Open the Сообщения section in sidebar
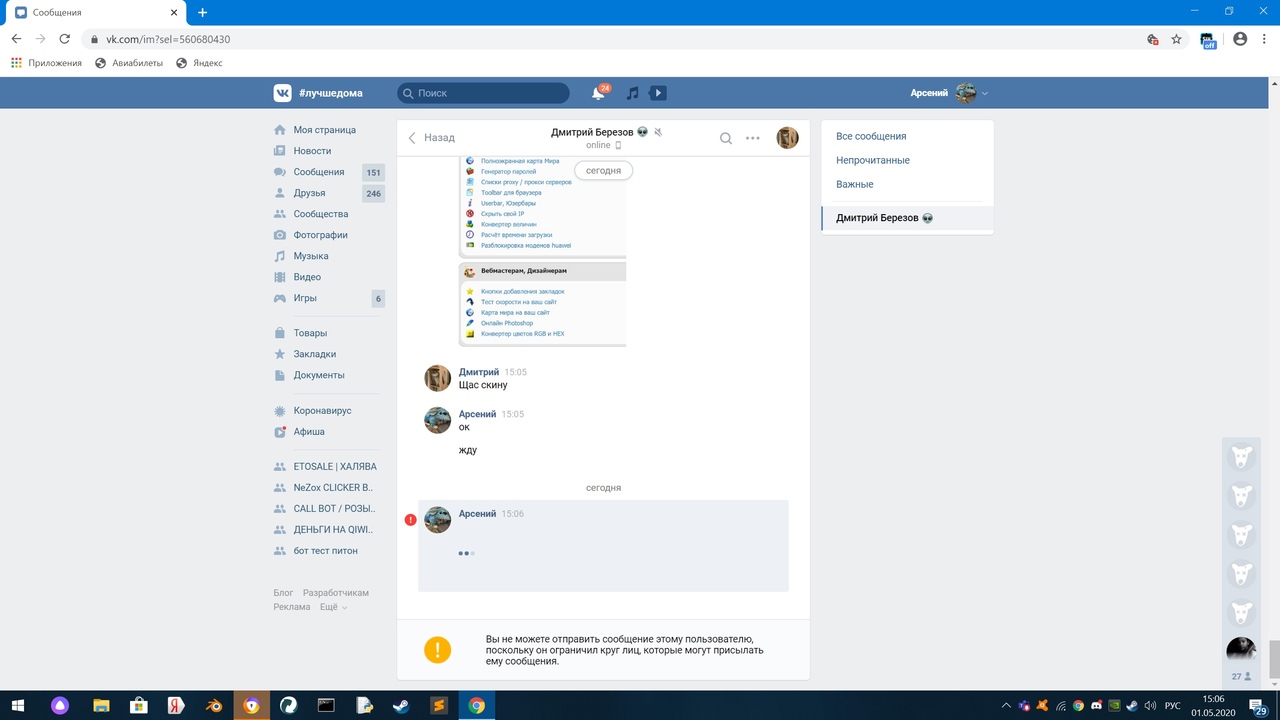 318,172
